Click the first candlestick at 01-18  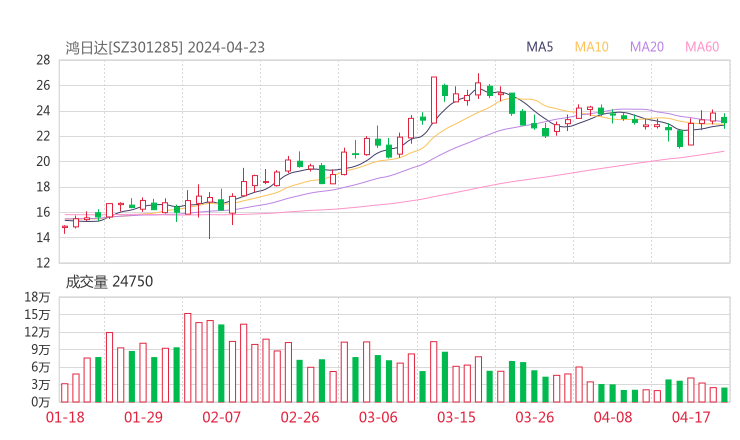[65, 229]
